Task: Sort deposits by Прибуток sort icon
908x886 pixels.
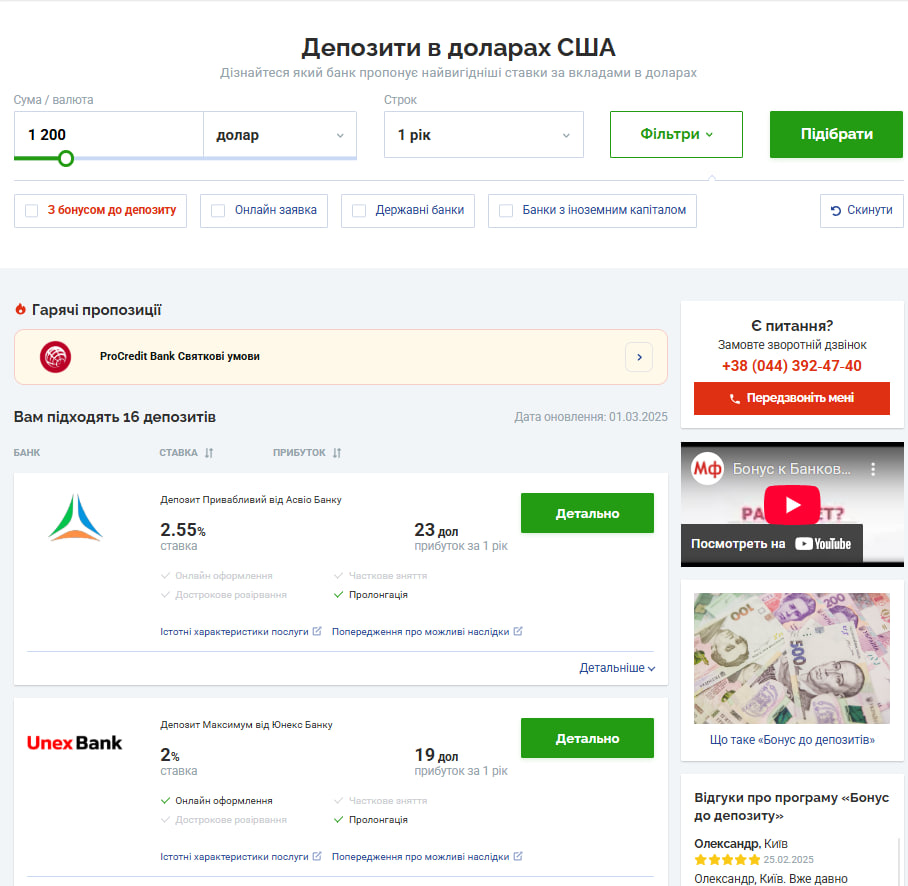Action: (x=337, y=453)
